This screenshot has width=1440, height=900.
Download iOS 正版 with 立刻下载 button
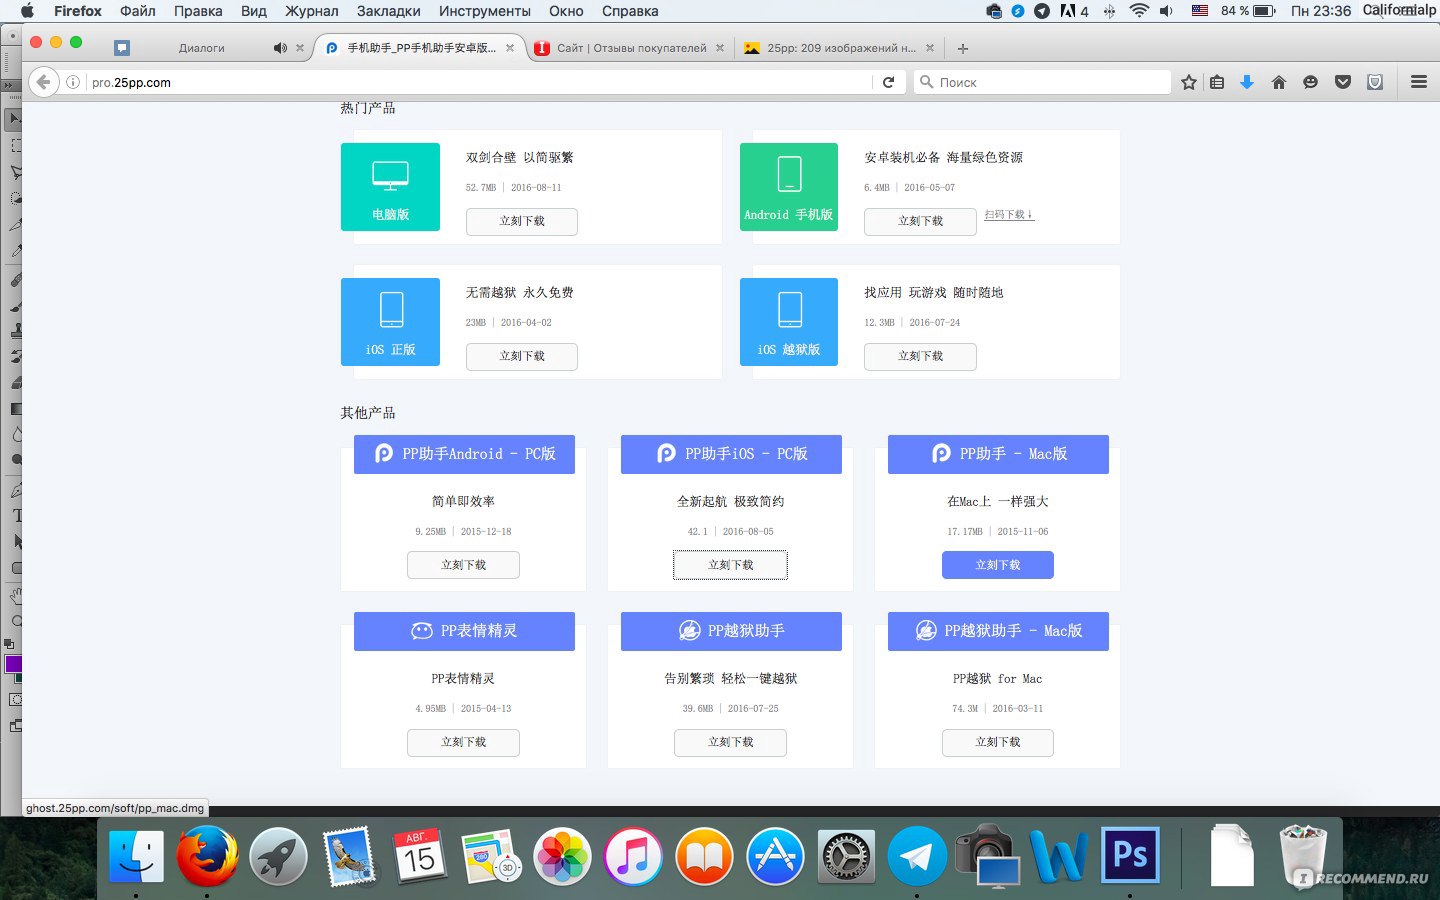522,356
